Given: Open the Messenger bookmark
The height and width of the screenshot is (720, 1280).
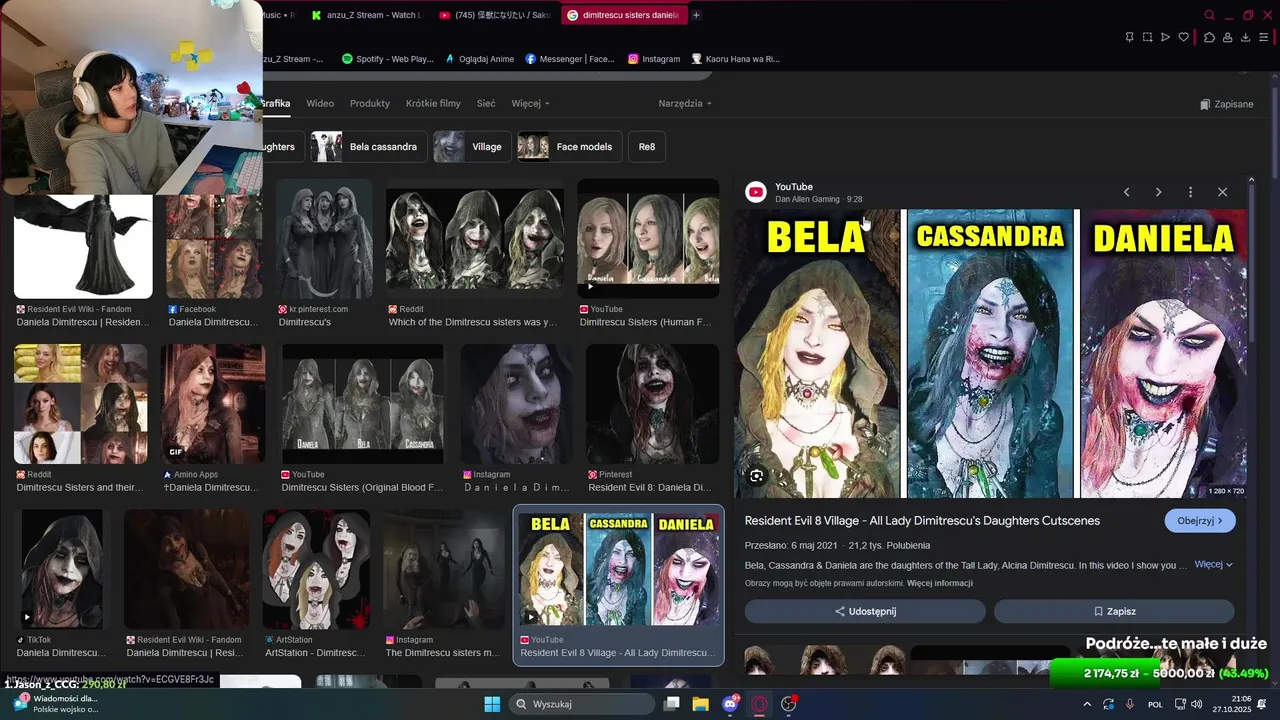Looking at the screenshot, I should click(x=570, y=59).
